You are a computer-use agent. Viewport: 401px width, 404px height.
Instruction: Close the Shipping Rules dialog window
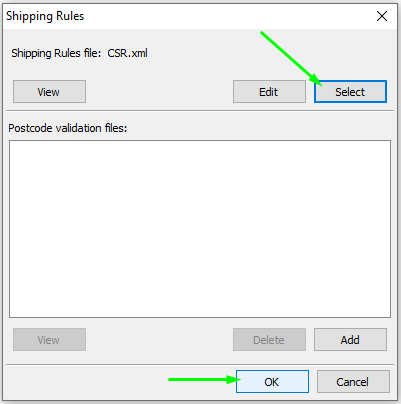(x=382, y=16)
